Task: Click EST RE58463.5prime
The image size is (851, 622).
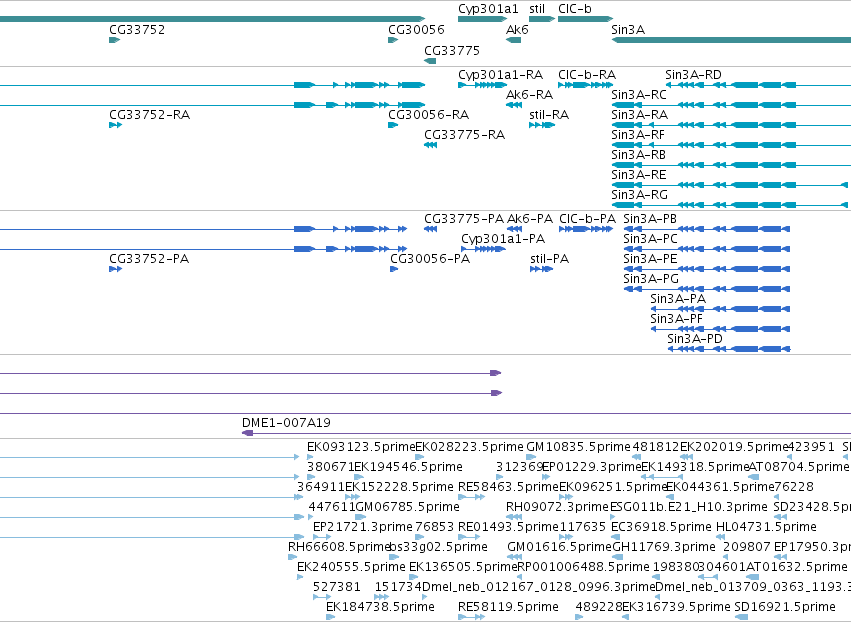Action: [x=508, y=487]
